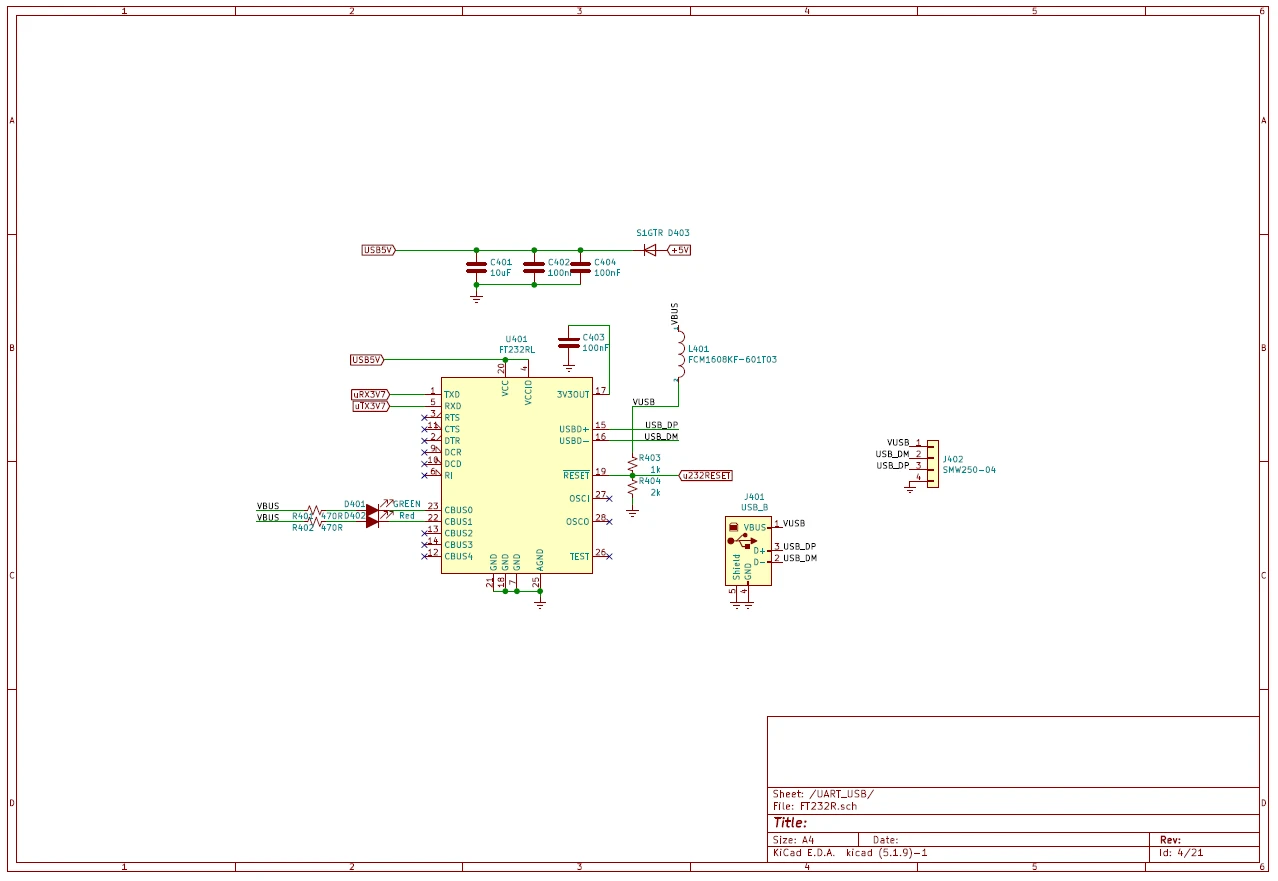The width and height of the screenshot is (1278, 881).
Task: Select the u232RESET global label
Action: click(706, 476)
